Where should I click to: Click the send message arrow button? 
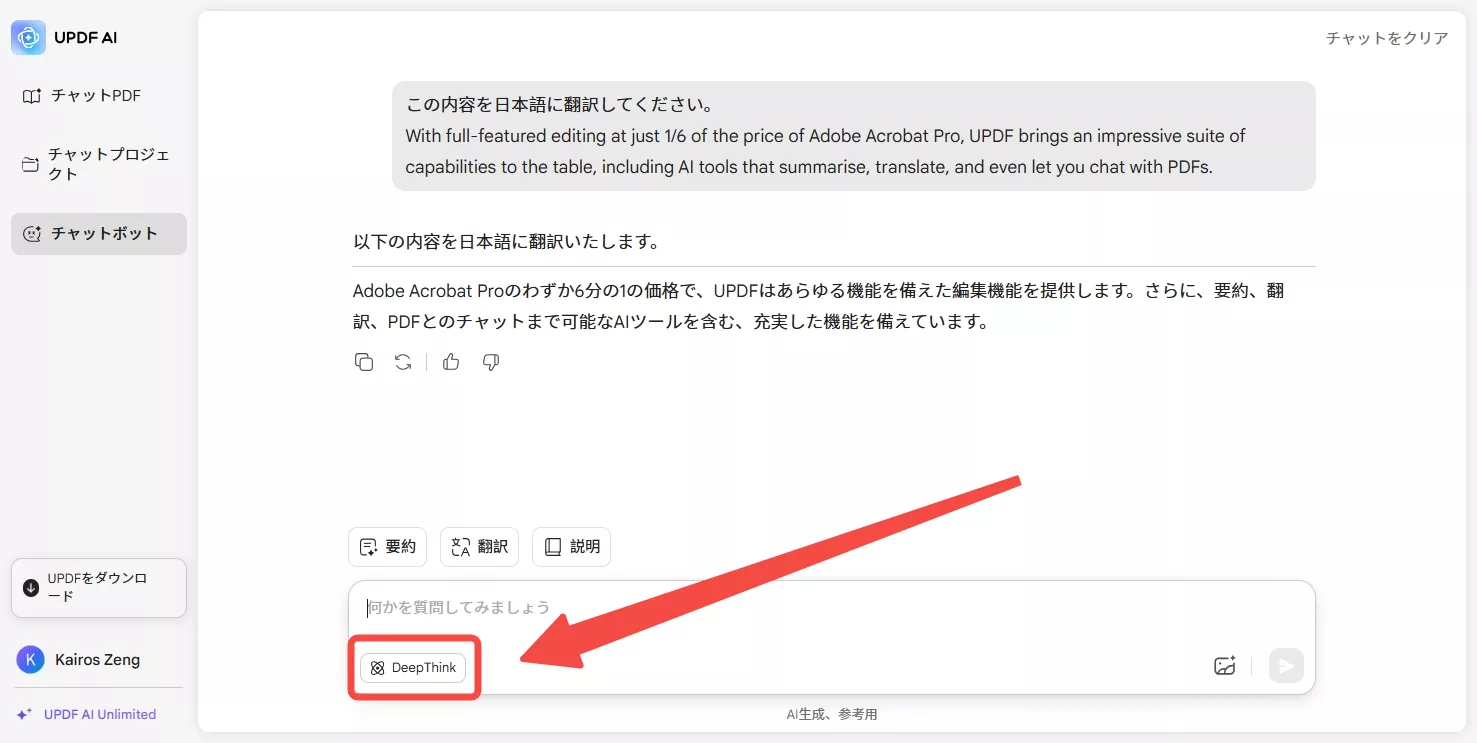click(x=1286, y=666)
